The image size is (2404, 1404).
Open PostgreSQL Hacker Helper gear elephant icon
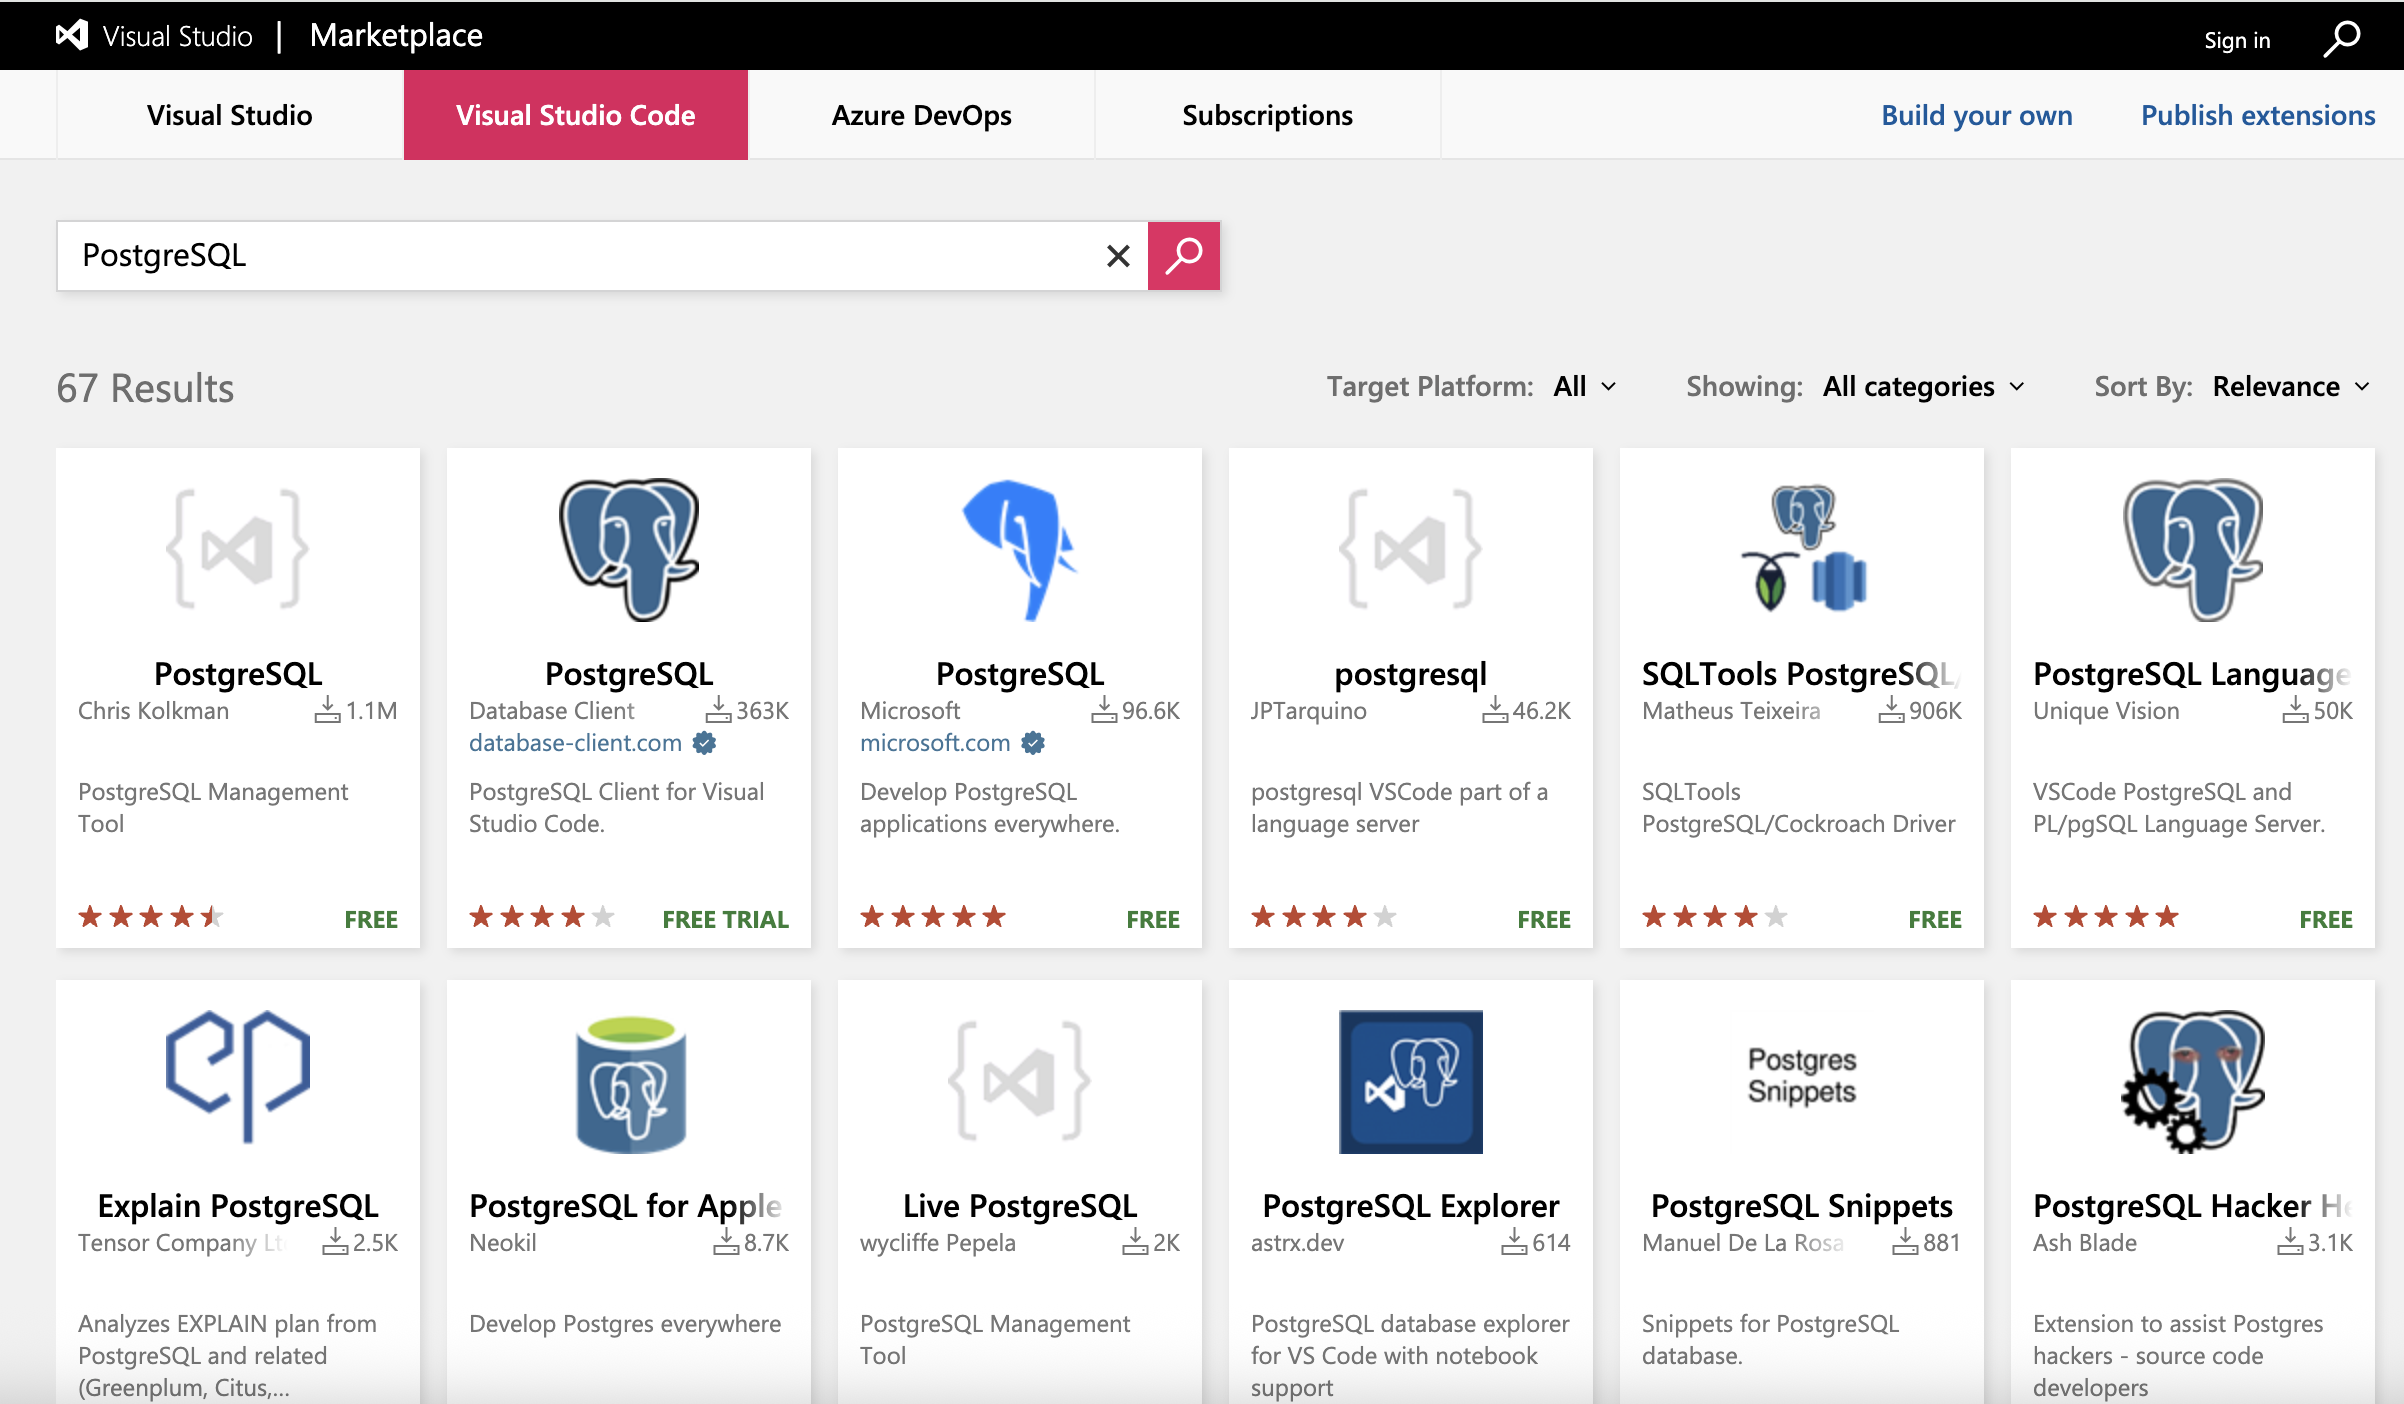(2193, 1082)
